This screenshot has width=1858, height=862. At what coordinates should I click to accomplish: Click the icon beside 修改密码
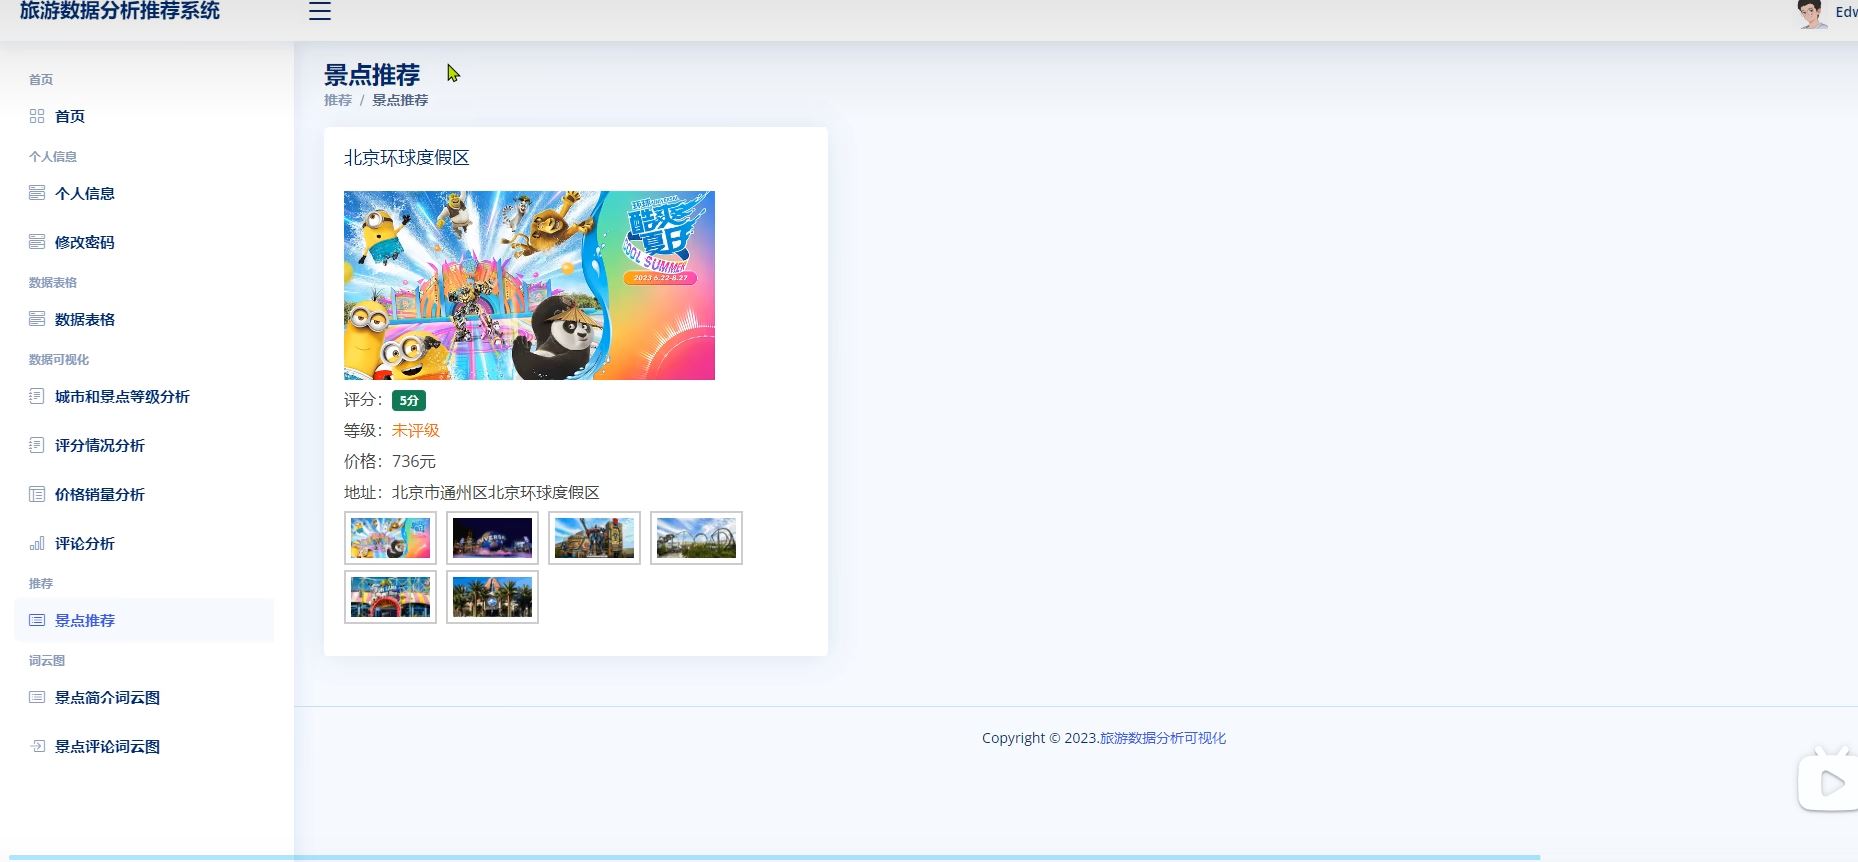coord(37,242)
